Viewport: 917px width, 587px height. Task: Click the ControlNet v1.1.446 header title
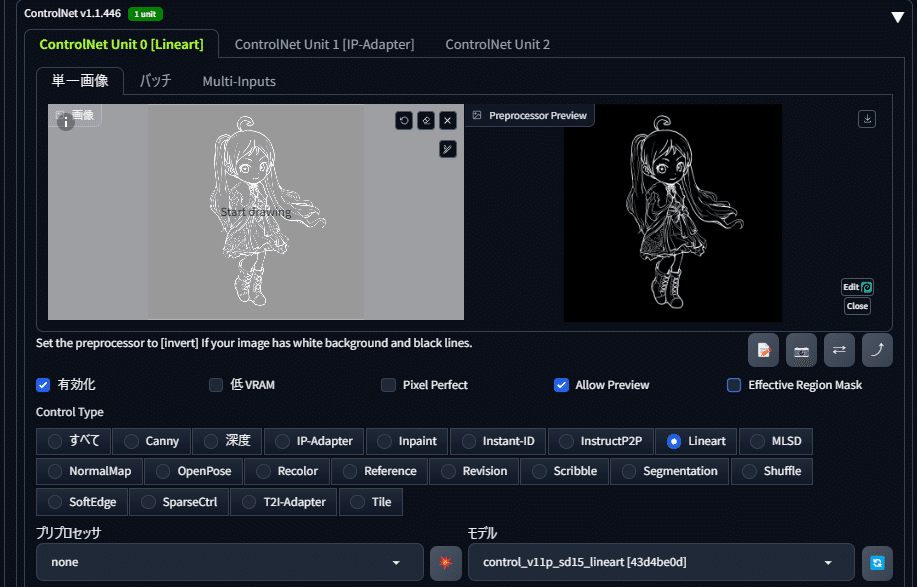73,13
